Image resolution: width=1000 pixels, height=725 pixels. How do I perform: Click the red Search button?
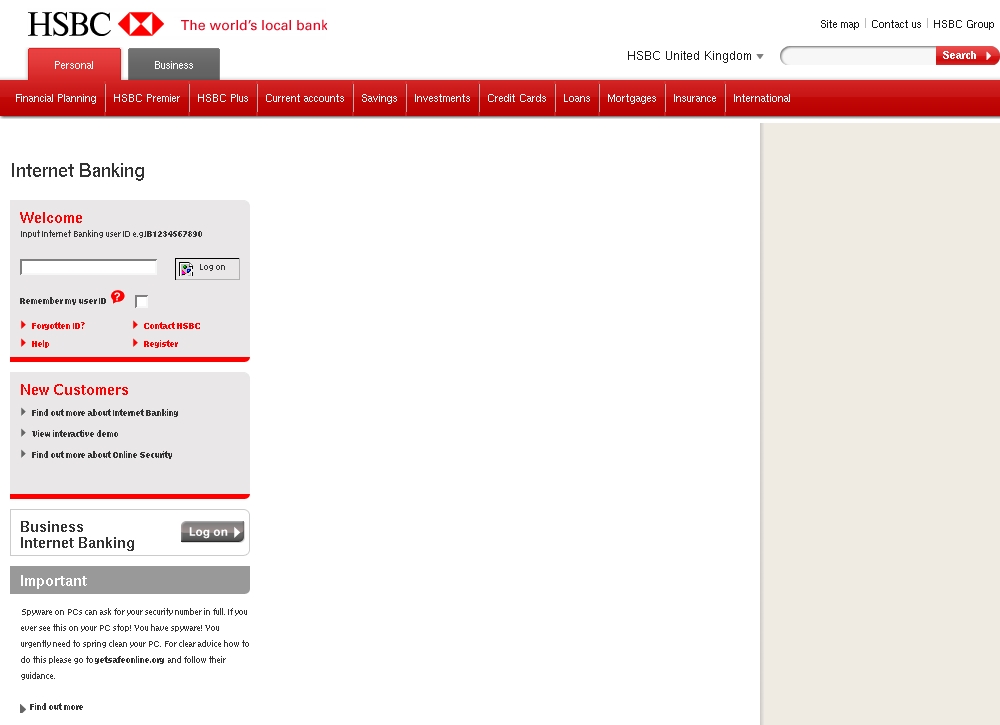pos(967,55)
